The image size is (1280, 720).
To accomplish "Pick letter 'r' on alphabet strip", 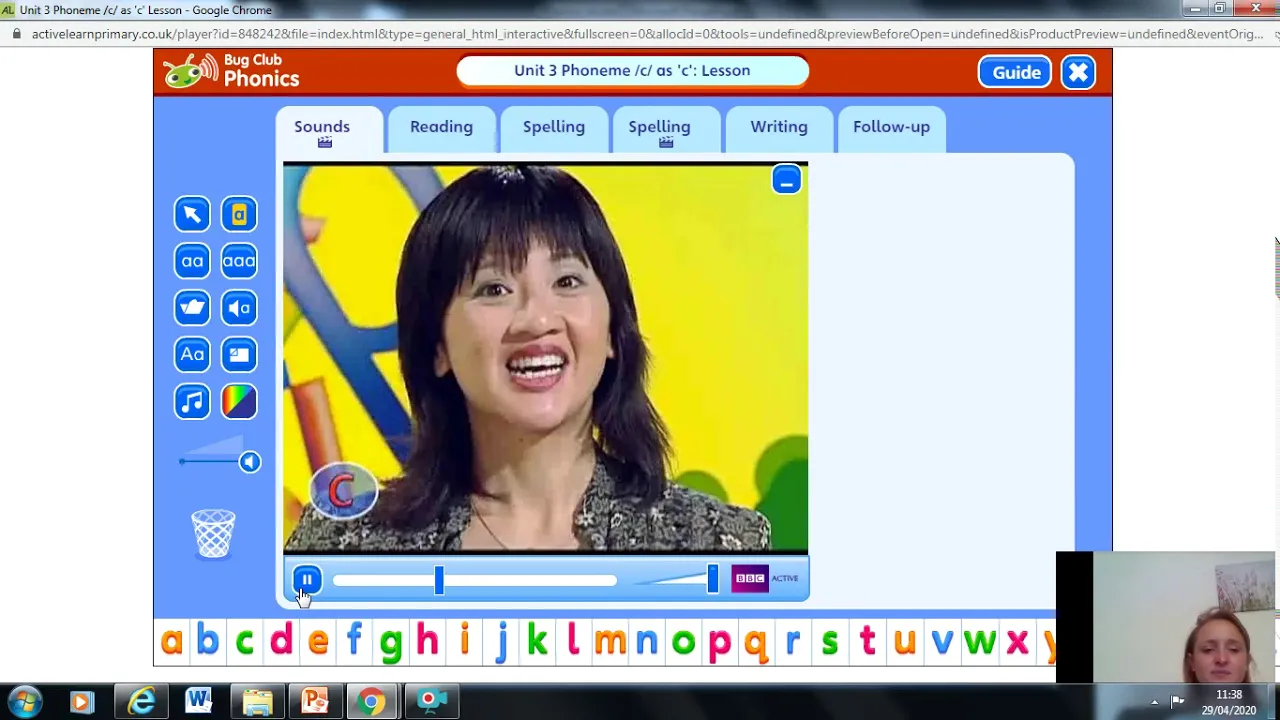I will [793, 642].
